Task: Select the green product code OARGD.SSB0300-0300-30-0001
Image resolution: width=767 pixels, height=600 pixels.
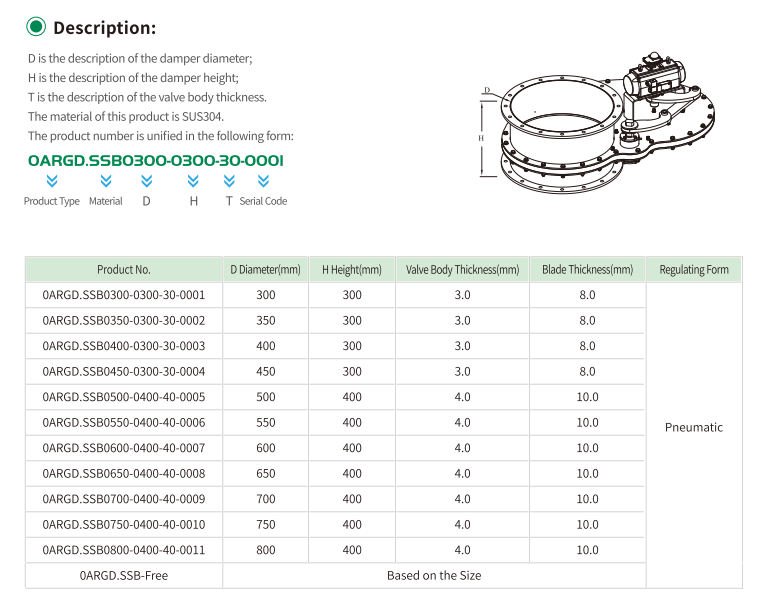Action: pos(156,160)
